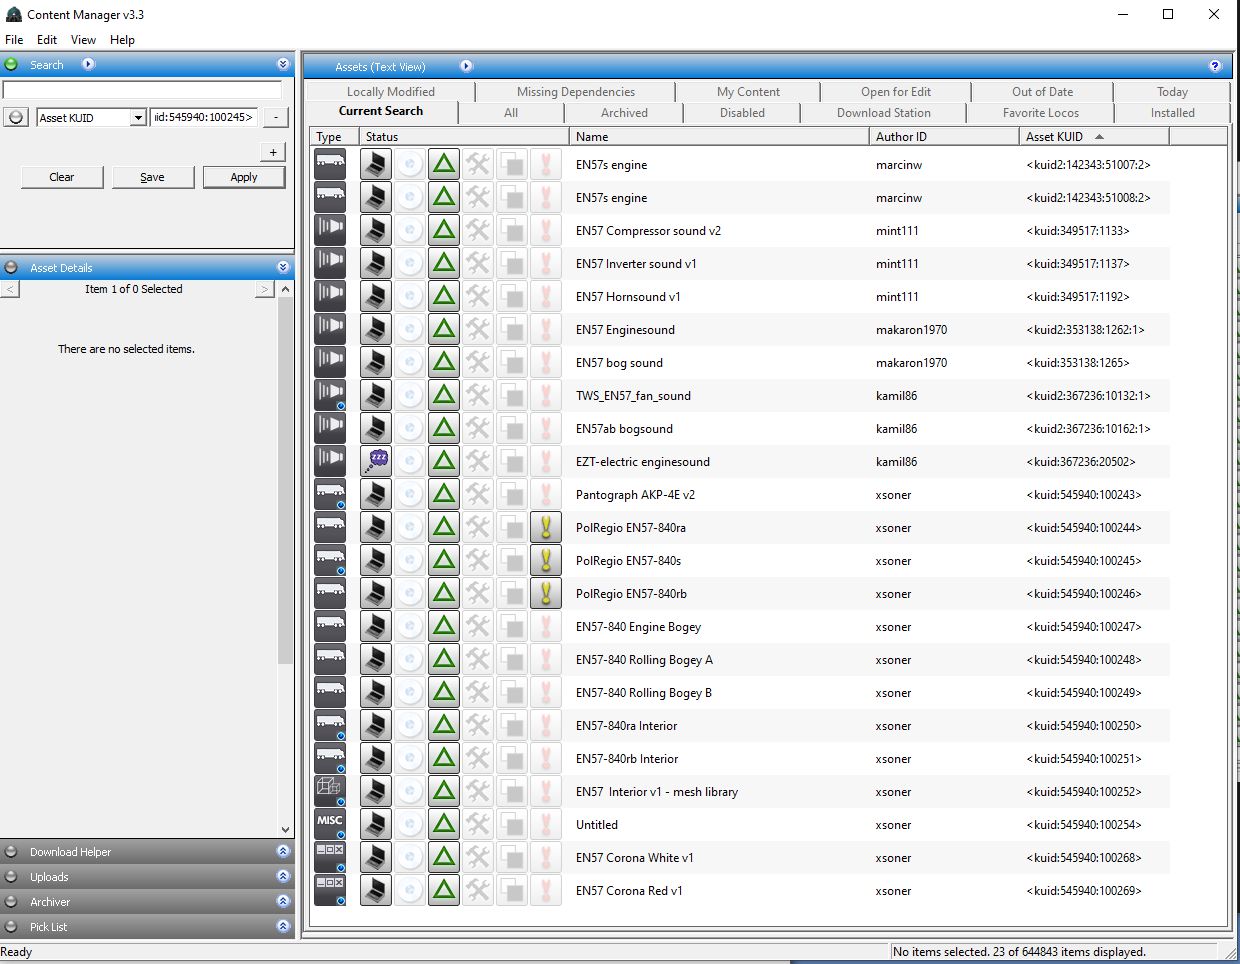This screenshot has height=964, width=1240.
Task: Click the search text input field
Action: tap(142, 90)
